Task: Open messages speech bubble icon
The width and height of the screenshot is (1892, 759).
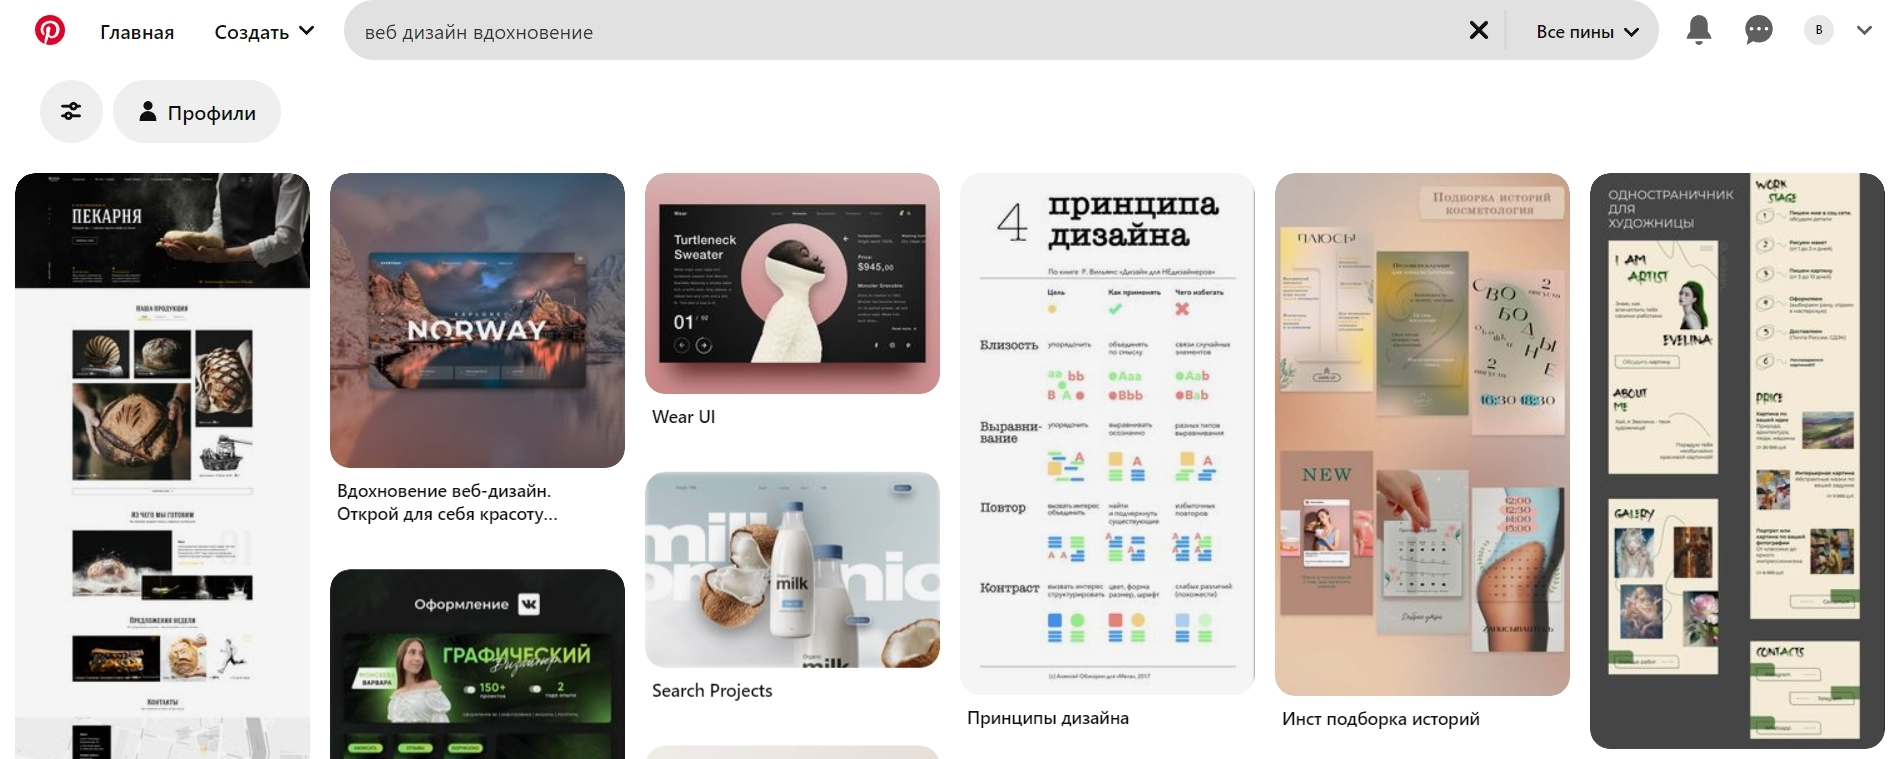Action: pos(1758,30)
